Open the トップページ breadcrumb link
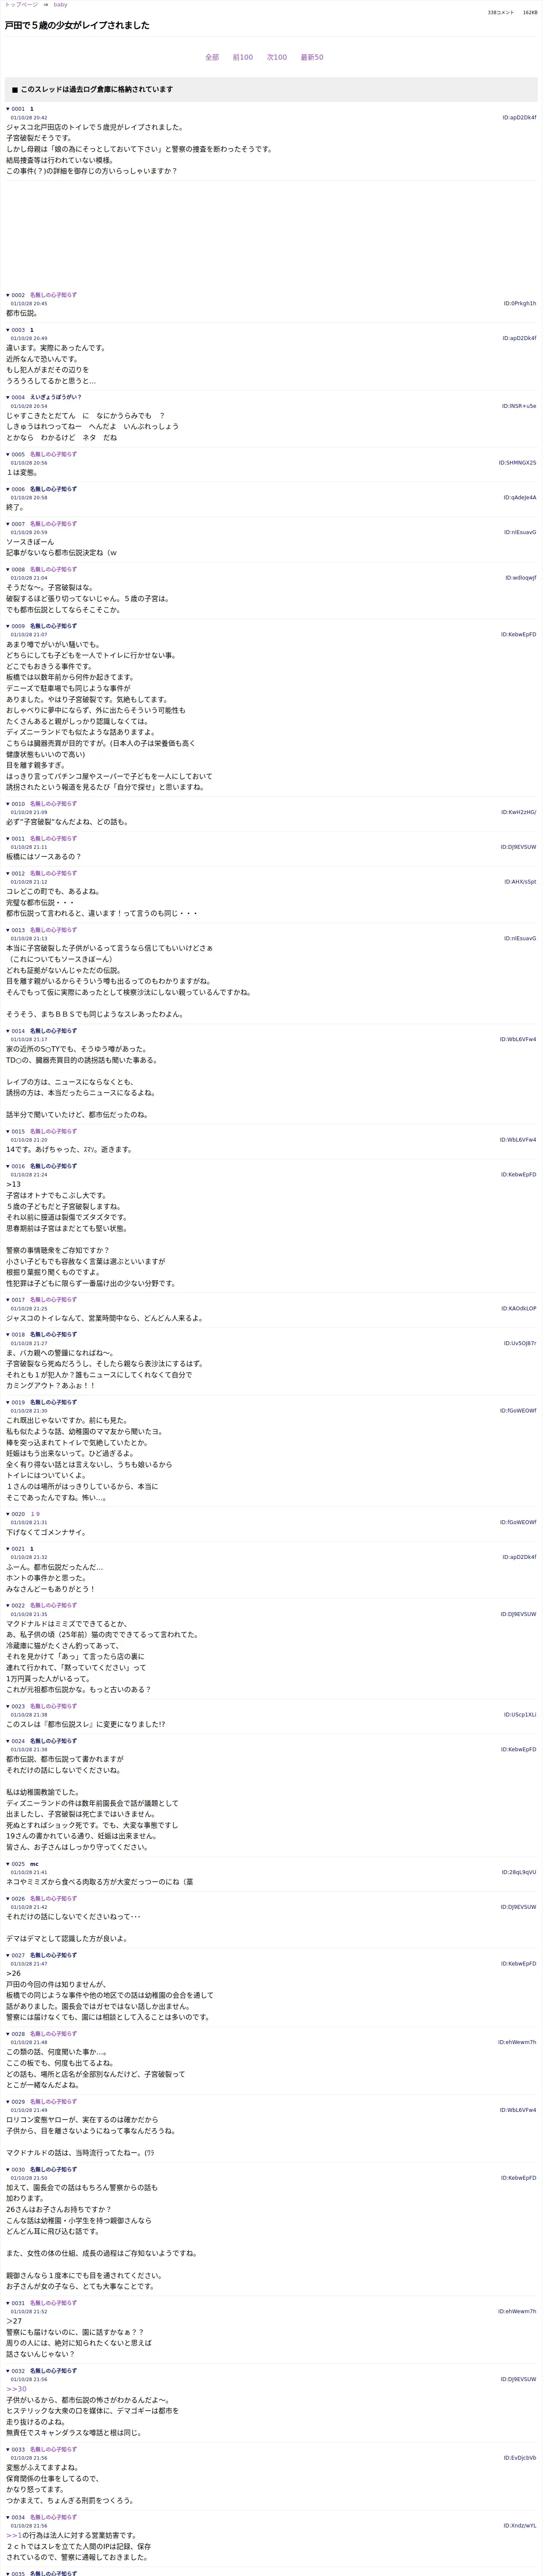This screenshot has height=2576, width=551. 21,5
